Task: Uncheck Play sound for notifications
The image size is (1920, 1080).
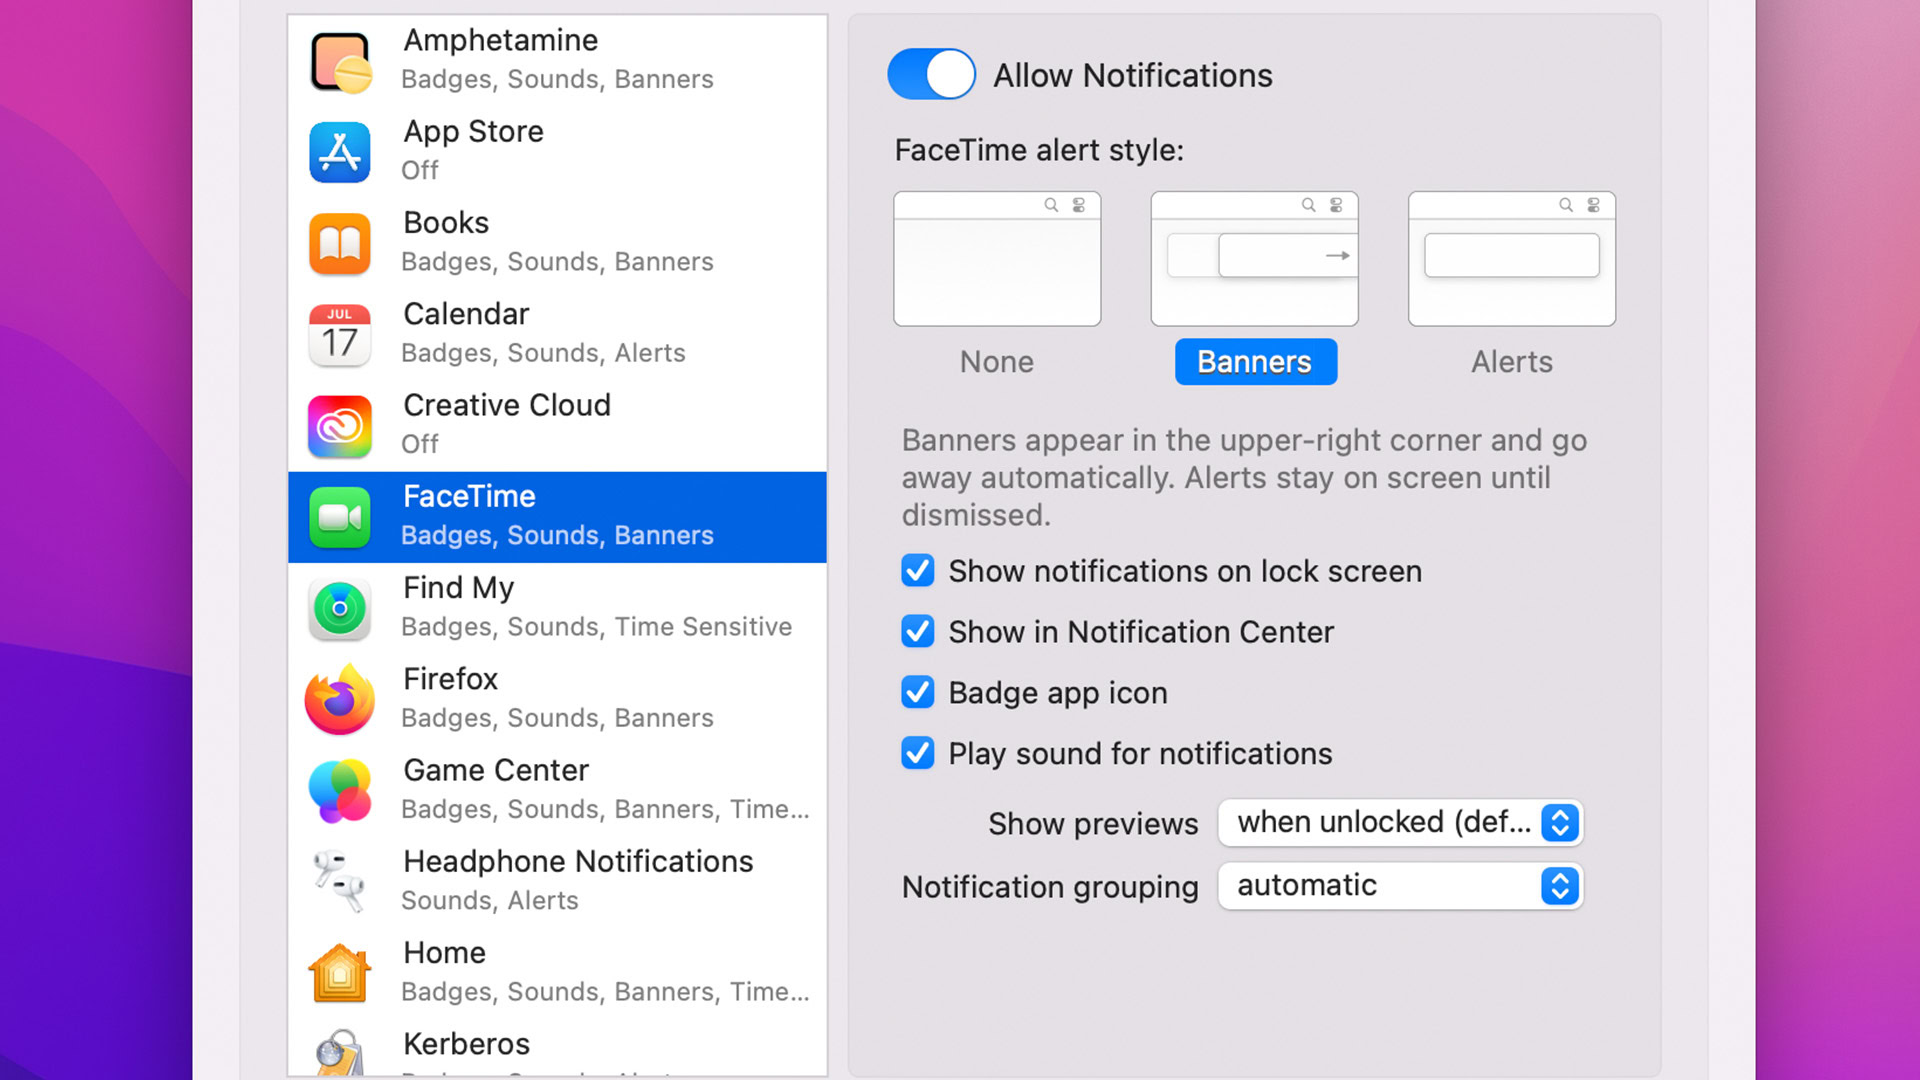Action: point(917,753)
